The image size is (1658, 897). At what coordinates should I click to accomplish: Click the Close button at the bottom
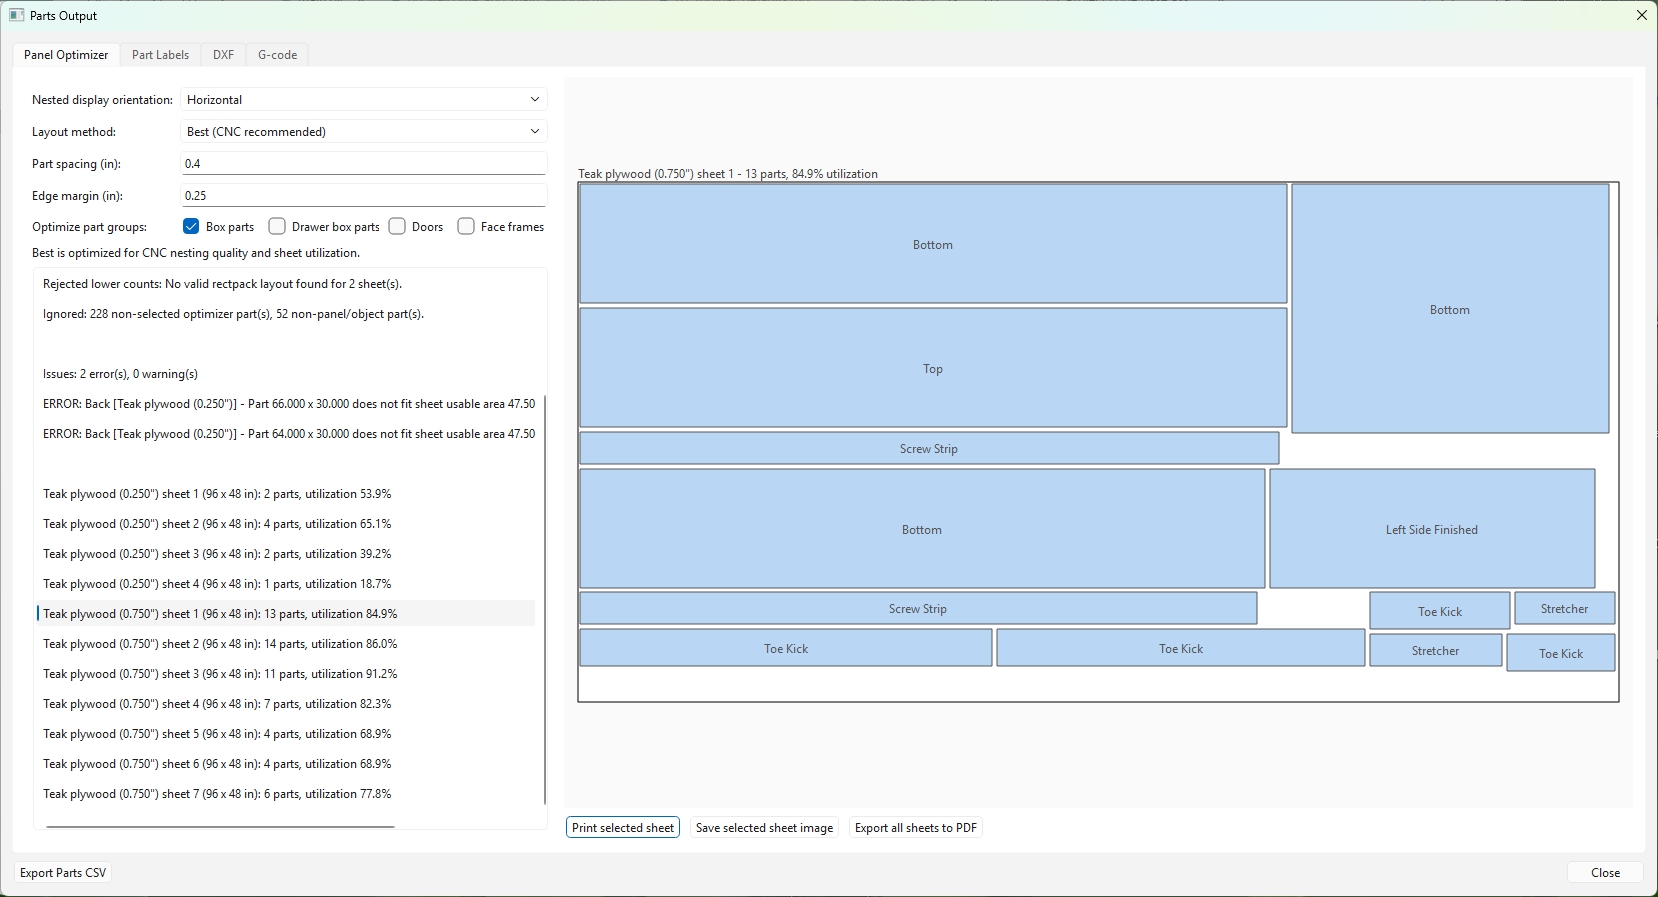tap(1605, 873)
